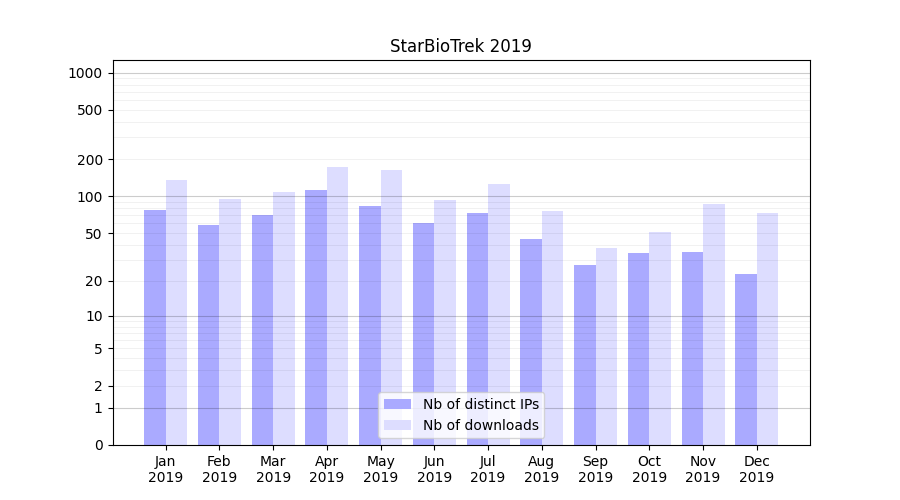Select the 'Nb of distinct IPs' legend label
Viewport: 900px width, 500px height.
point(480,404)
